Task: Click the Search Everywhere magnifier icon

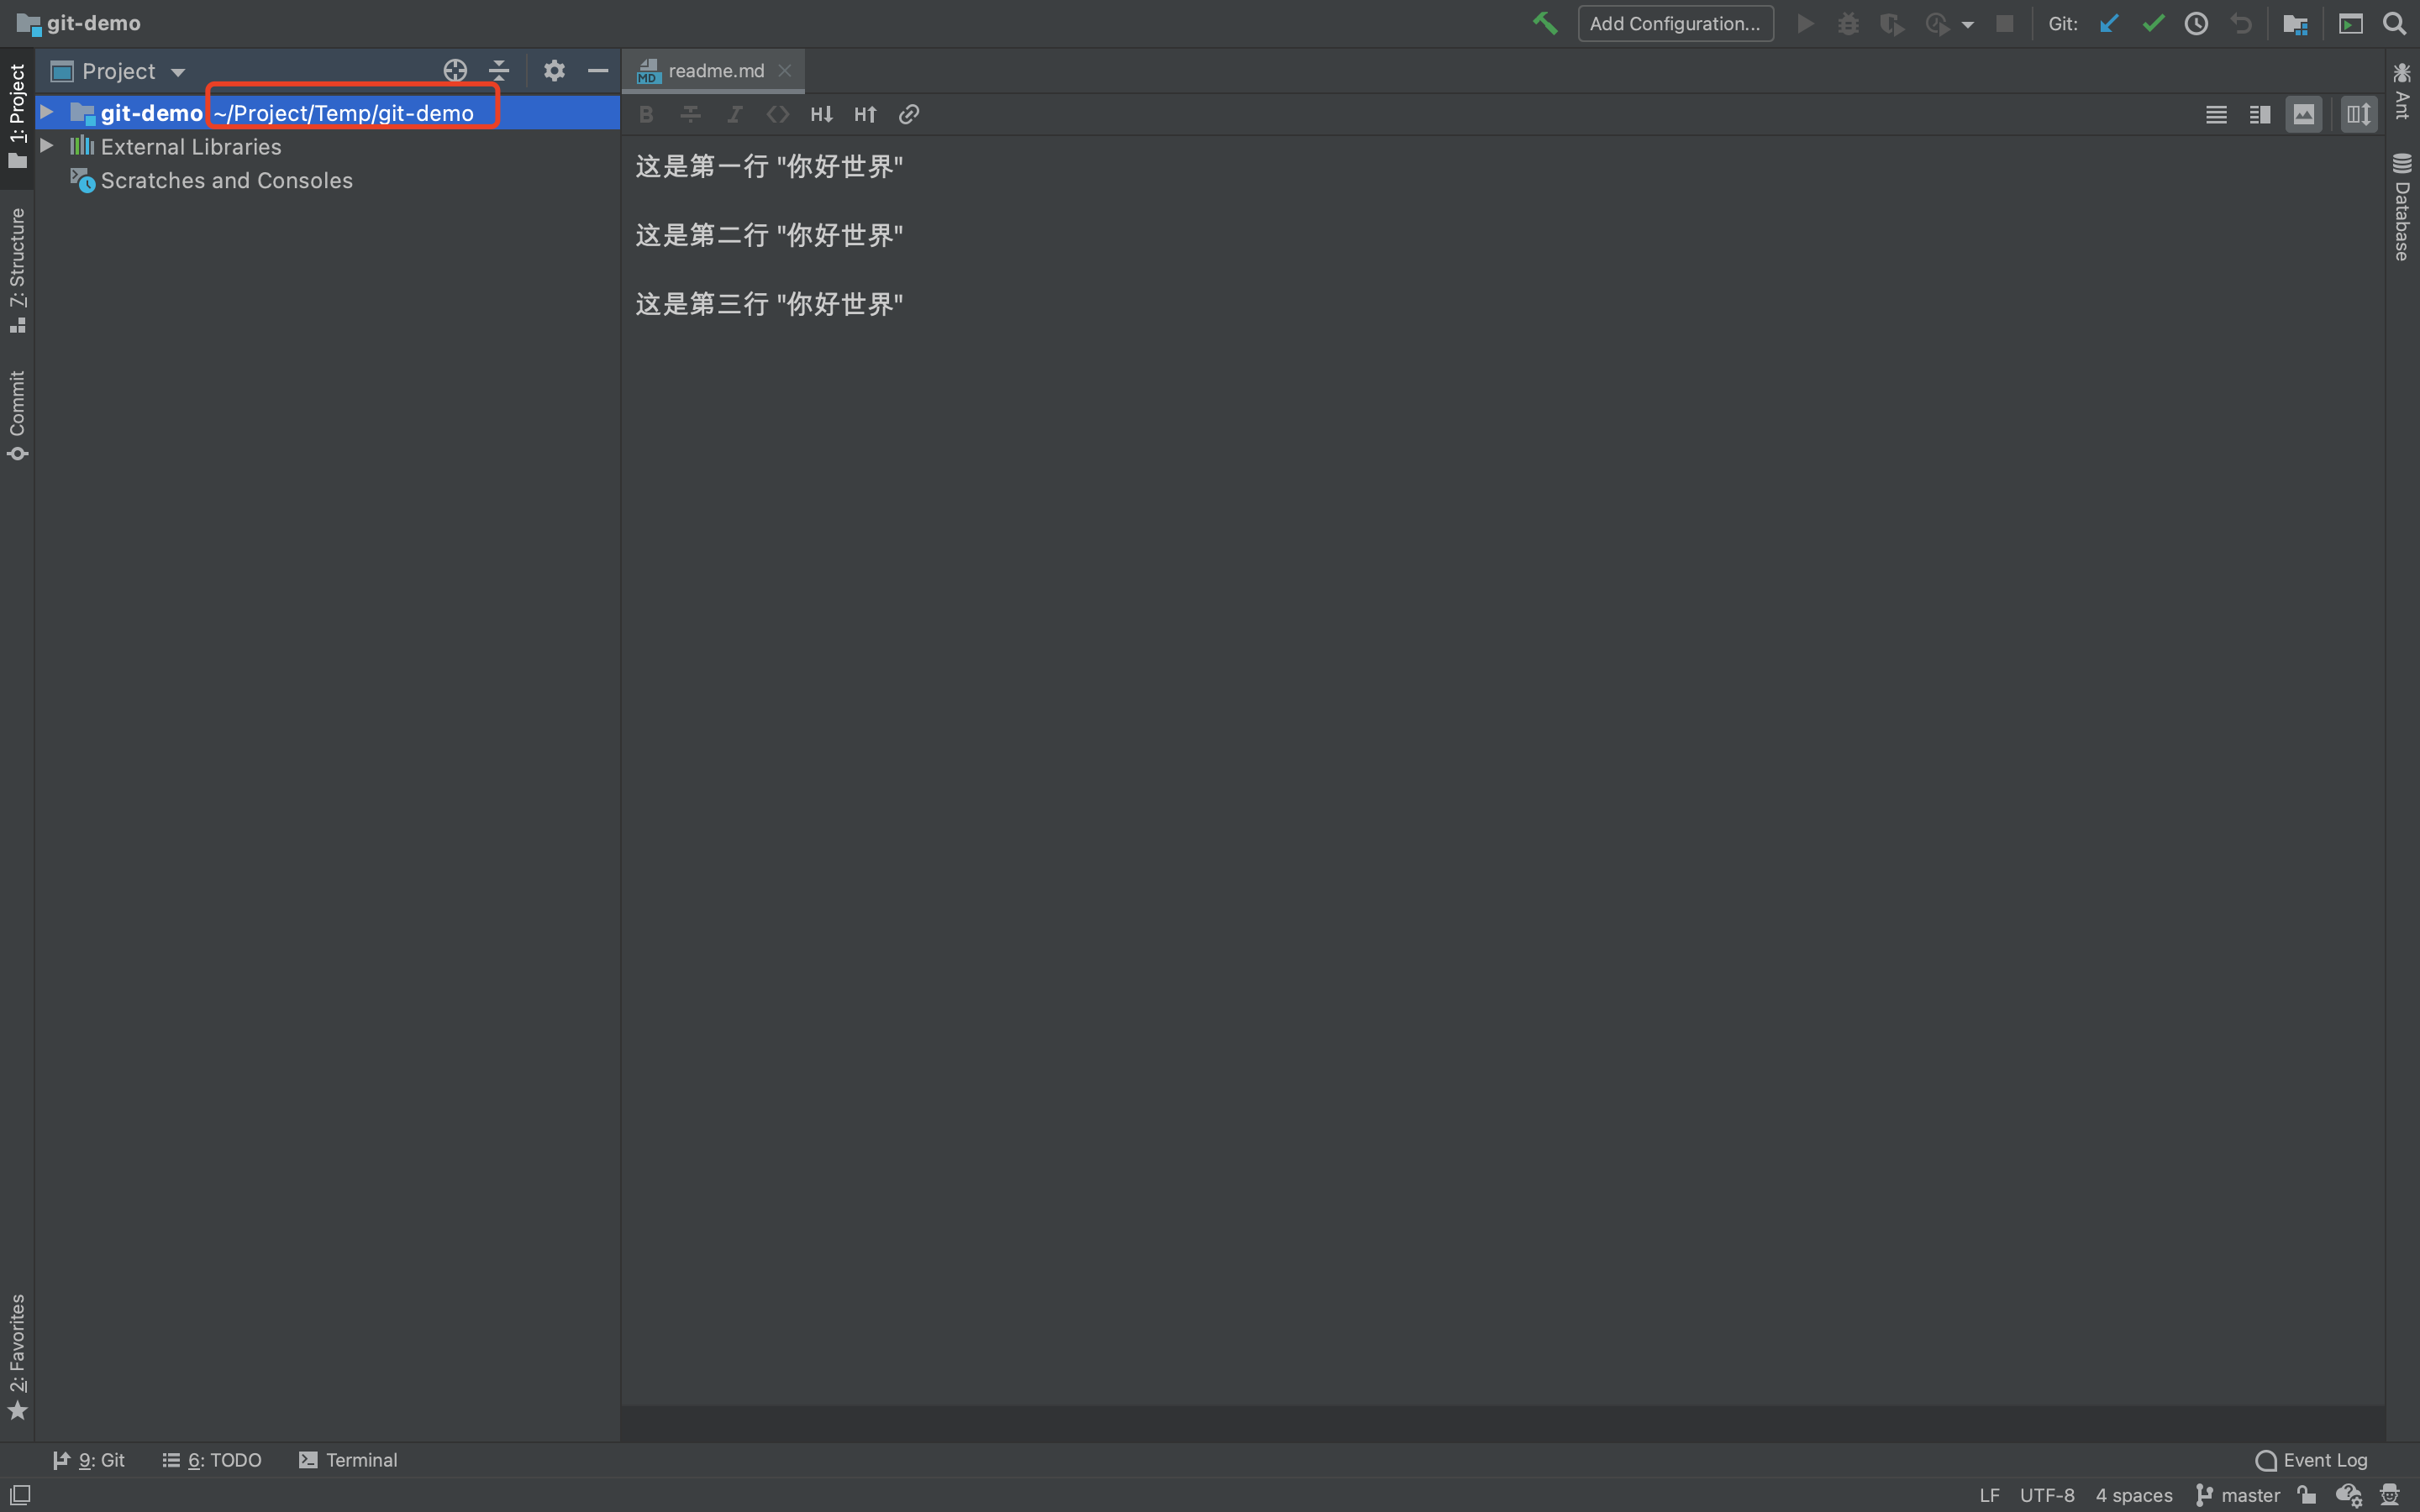Action: (x=2394, y=24)
